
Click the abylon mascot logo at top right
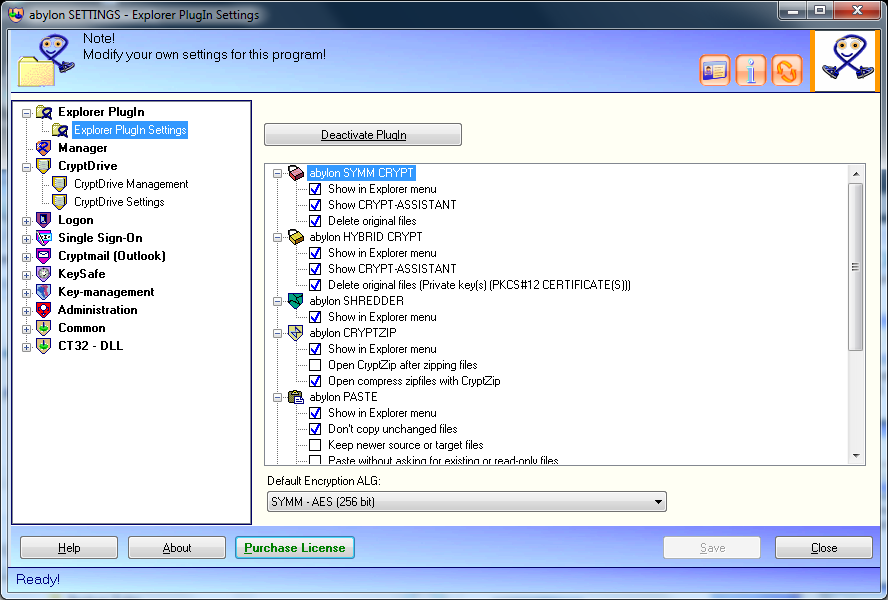(847, 60)
